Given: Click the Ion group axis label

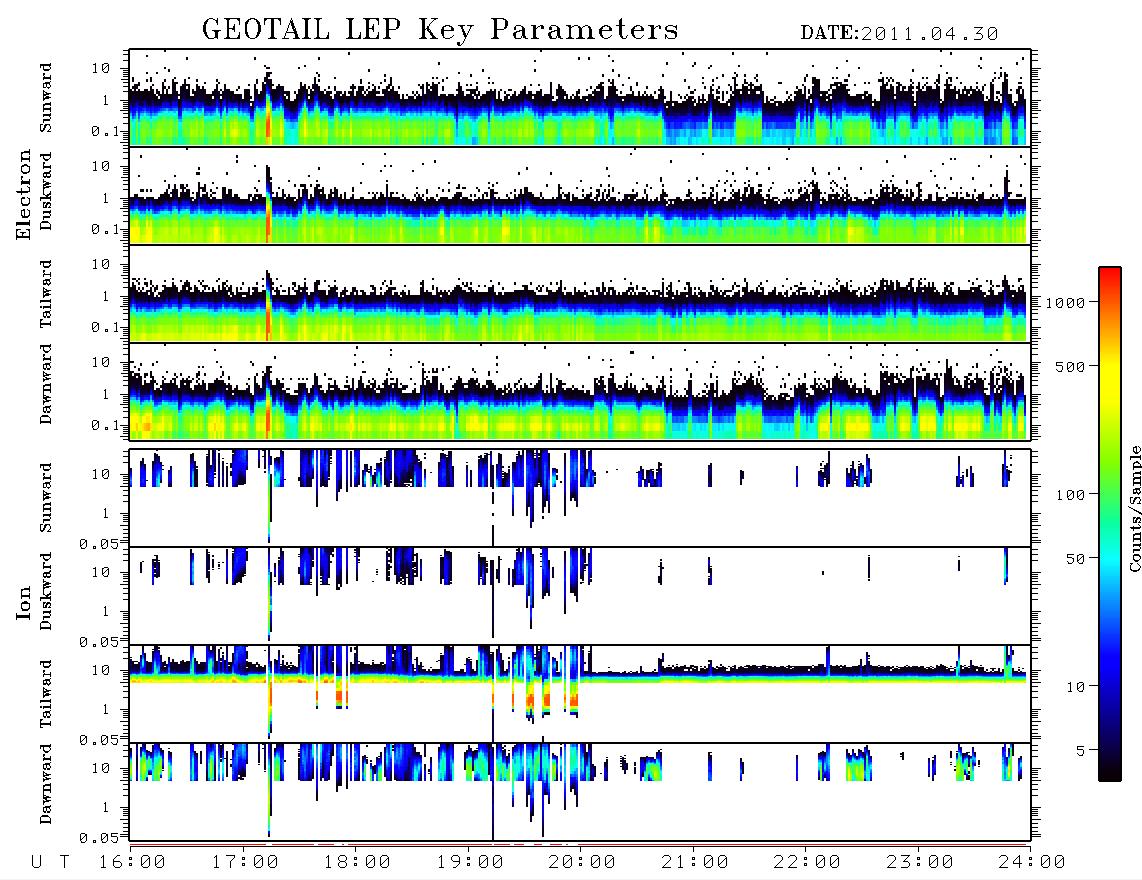Looking at the screenshot, I should 24,602.
